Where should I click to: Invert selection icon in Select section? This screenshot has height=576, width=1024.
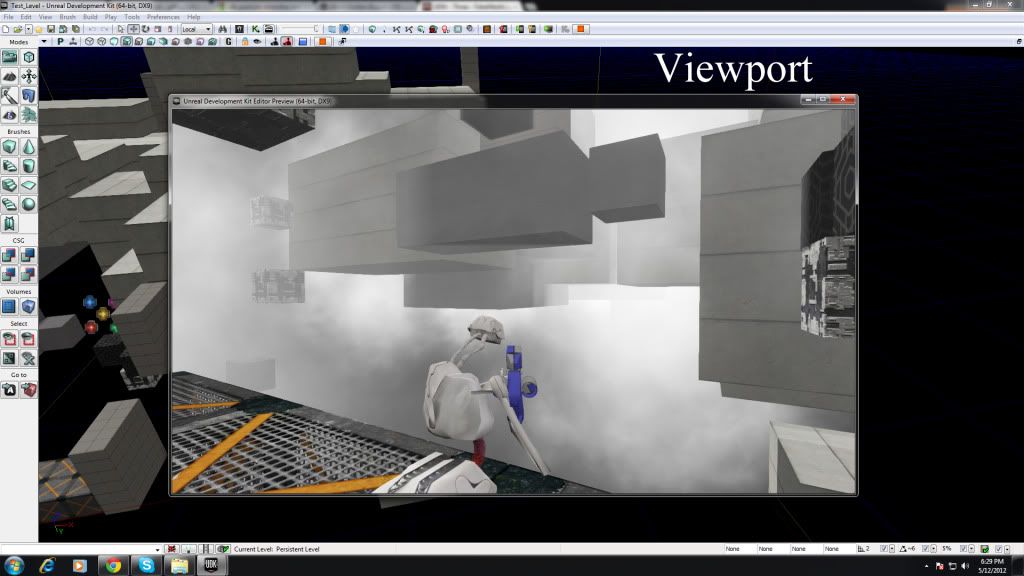[x=9, y=358]
